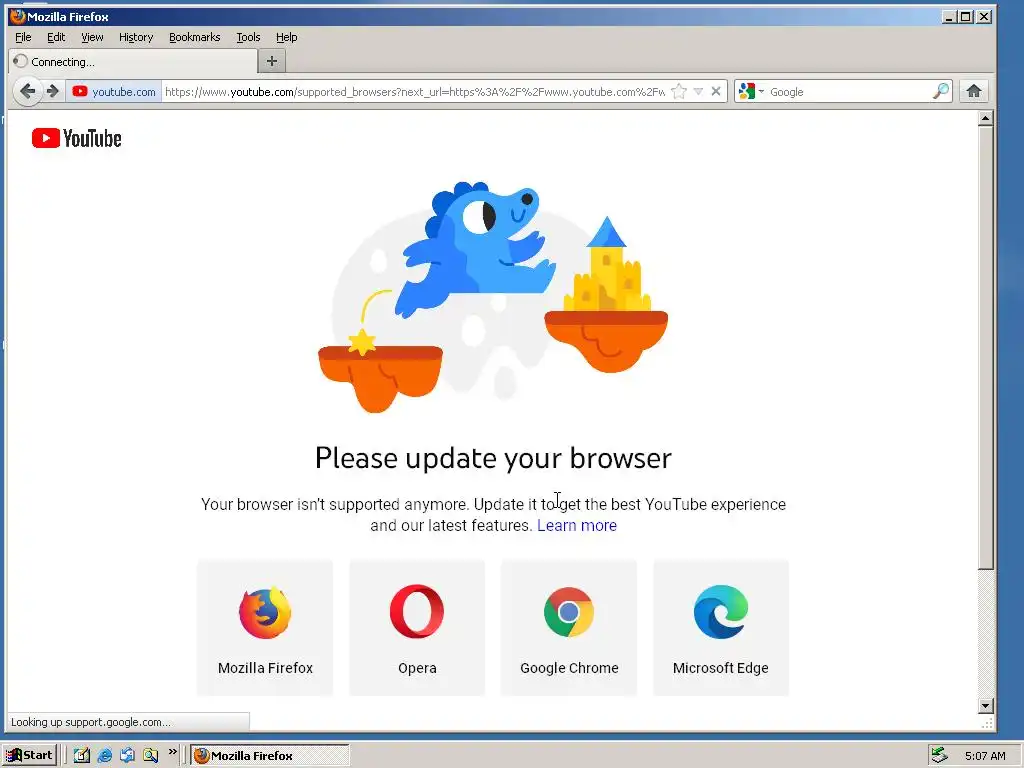Click the Firefox icon in title bar

click(18, 16)
